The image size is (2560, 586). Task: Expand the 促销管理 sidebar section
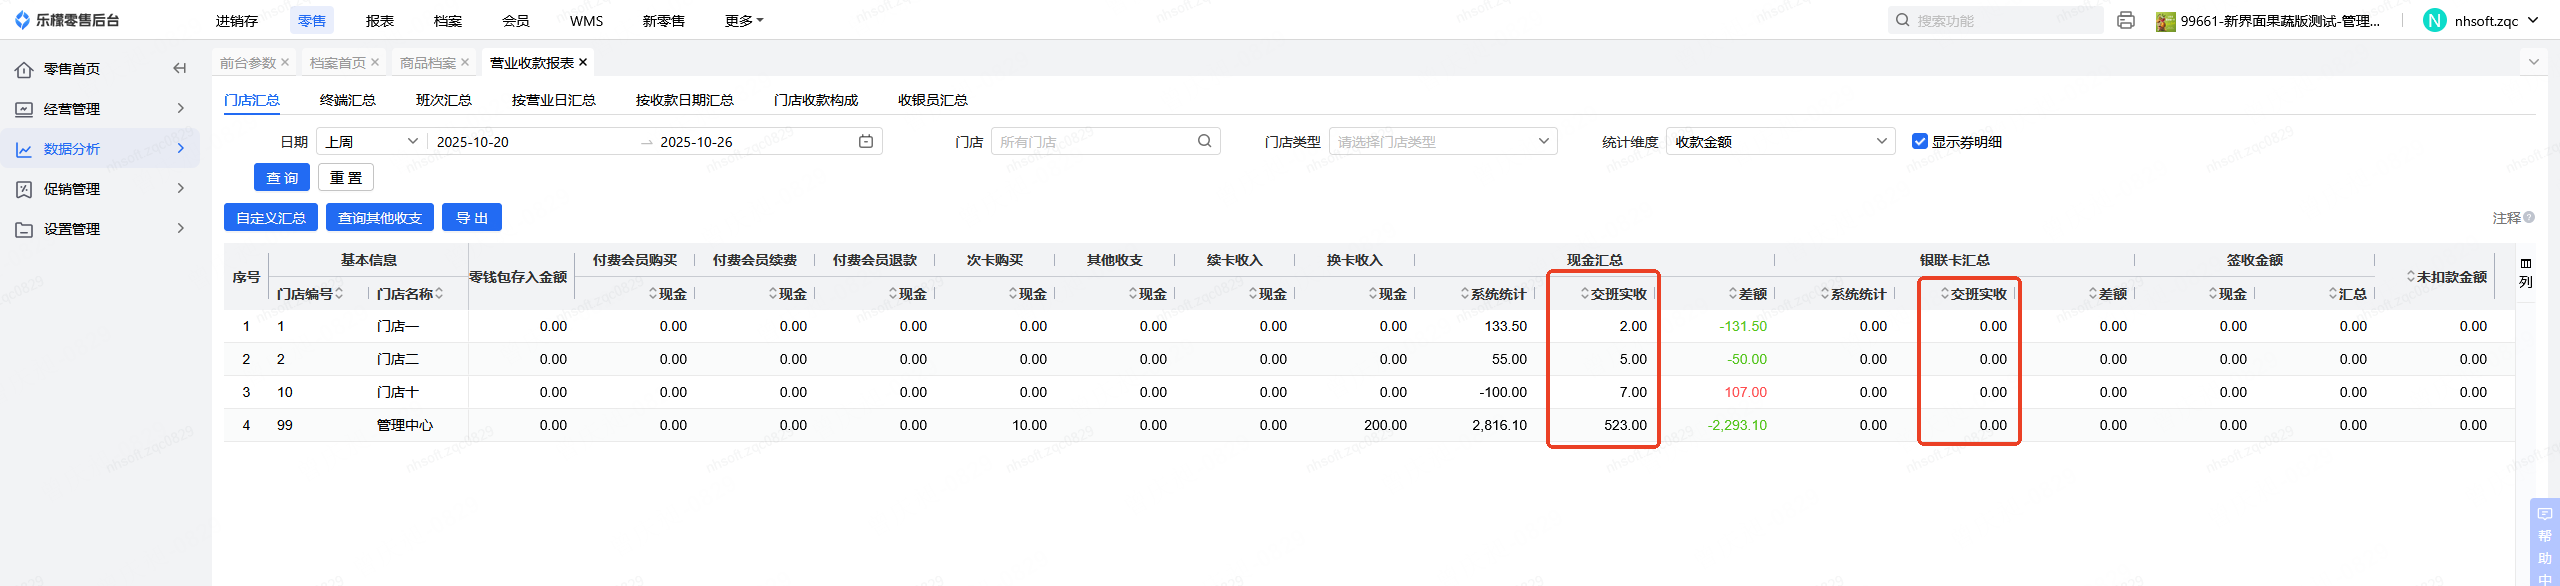click(181, 188)
